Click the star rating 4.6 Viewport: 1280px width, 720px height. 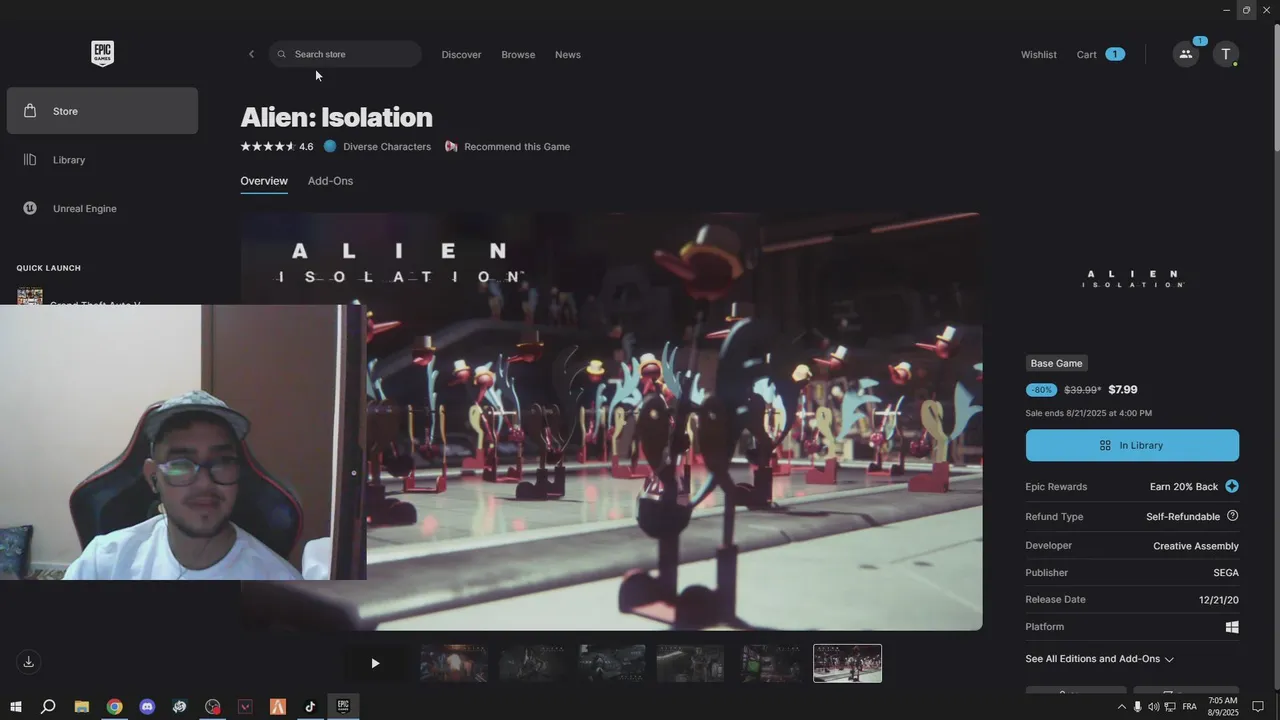[x=277, y=146]
